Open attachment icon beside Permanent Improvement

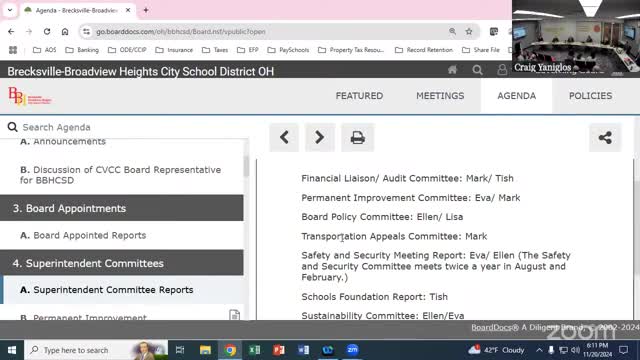(234, 315)
